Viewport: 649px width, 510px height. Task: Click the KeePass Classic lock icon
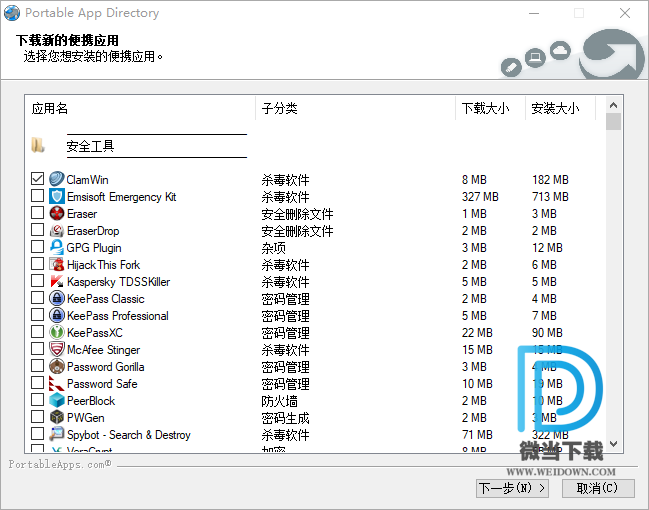point(57,298)
